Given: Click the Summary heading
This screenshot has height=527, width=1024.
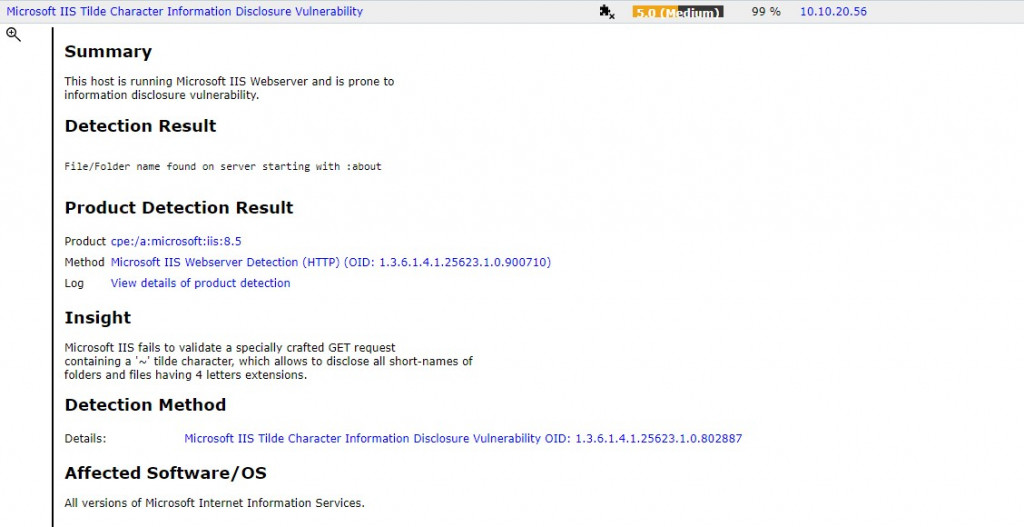Looking at the screenshot, I should tap(108, 52).
